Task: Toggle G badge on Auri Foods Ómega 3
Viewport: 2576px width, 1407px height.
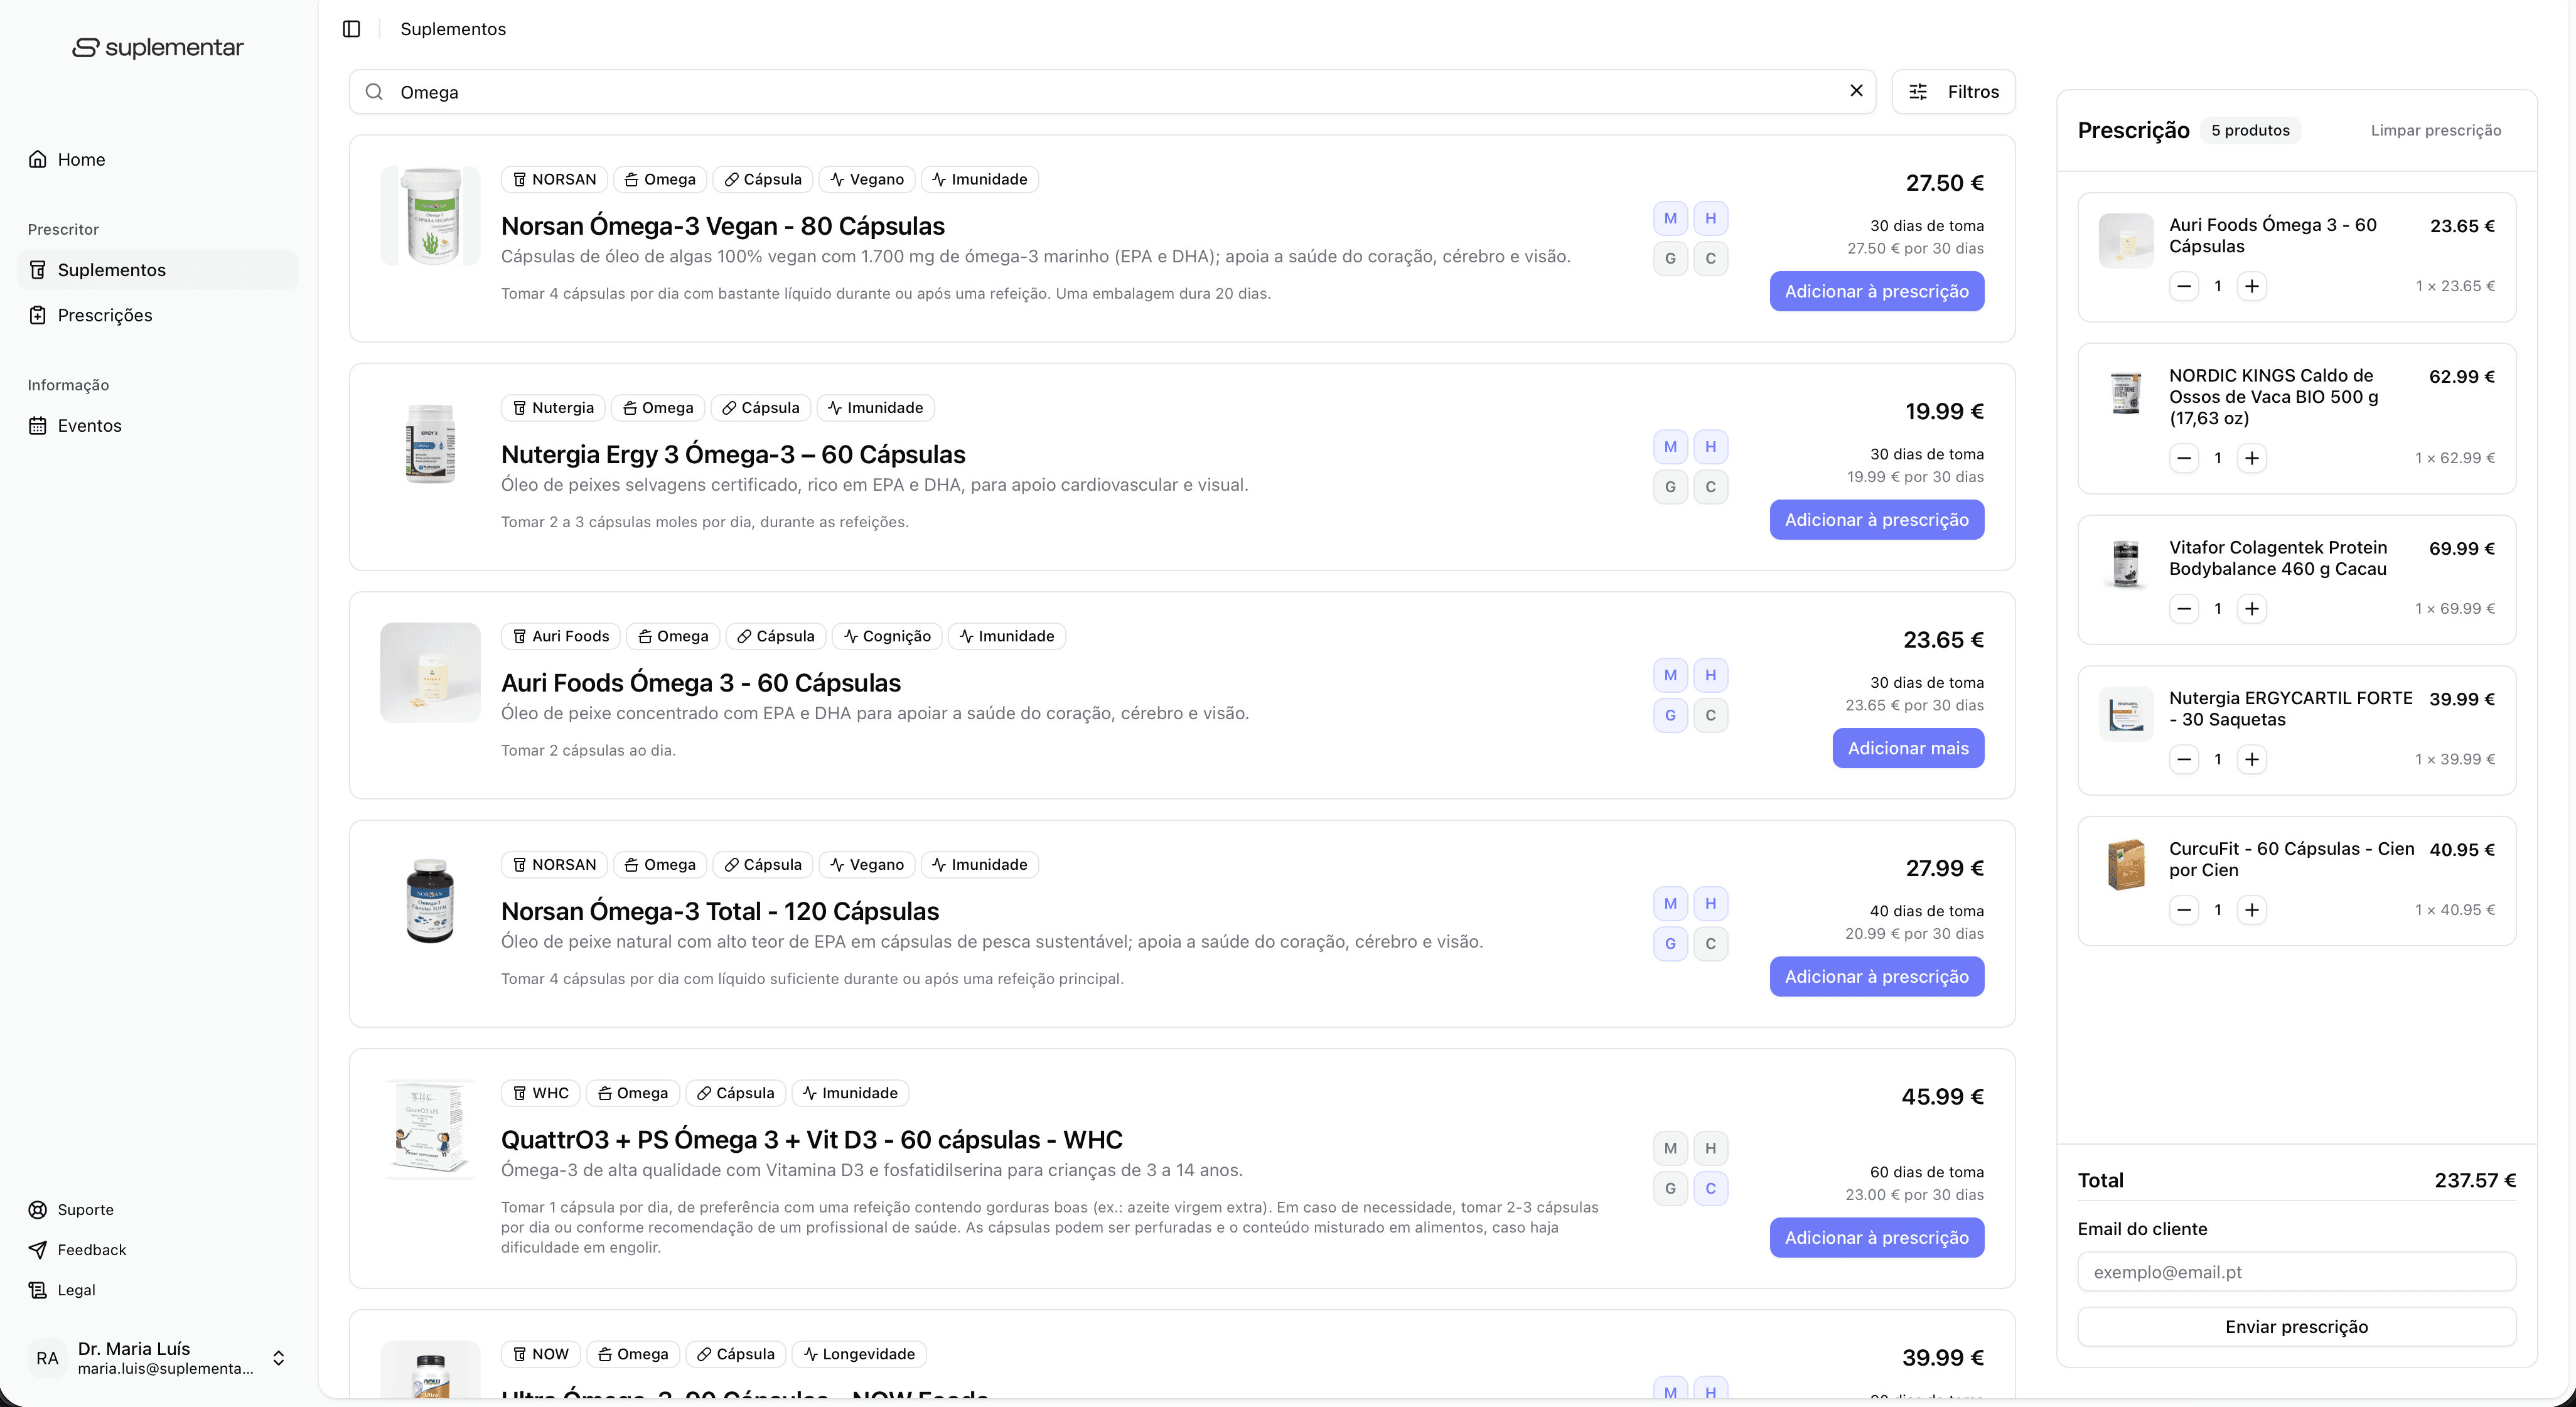Action: [x=1670, y=715]
